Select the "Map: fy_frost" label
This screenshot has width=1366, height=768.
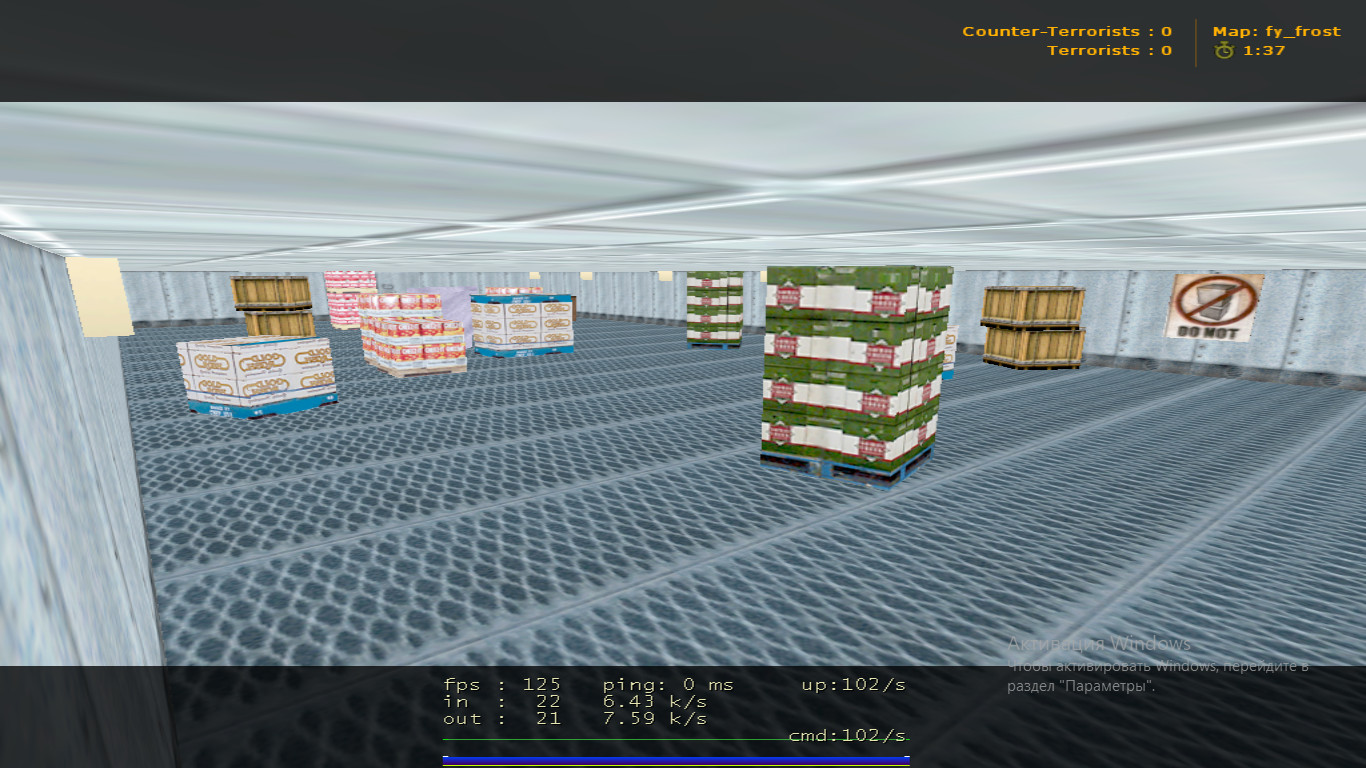pyautogui.click(x=1276, y=32)
